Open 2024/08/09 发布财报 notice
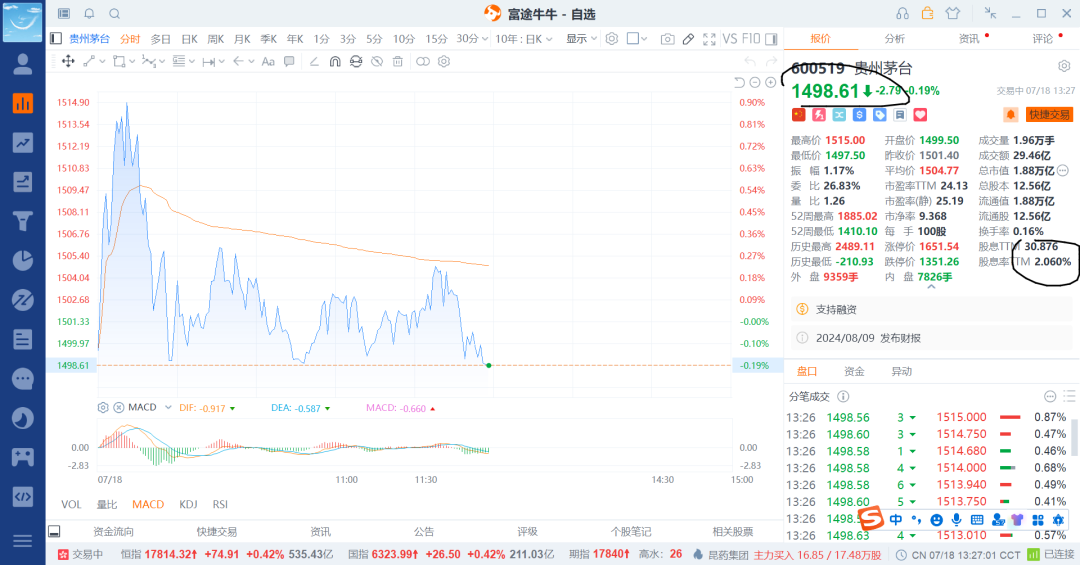This screenshot has height=565, width=1080. [931, 338]
